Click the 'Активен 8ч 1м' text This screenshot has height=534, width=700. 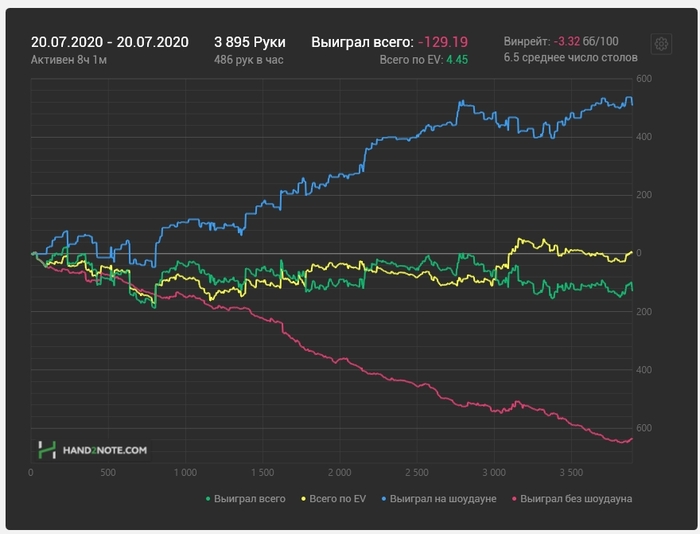point(69,60)
